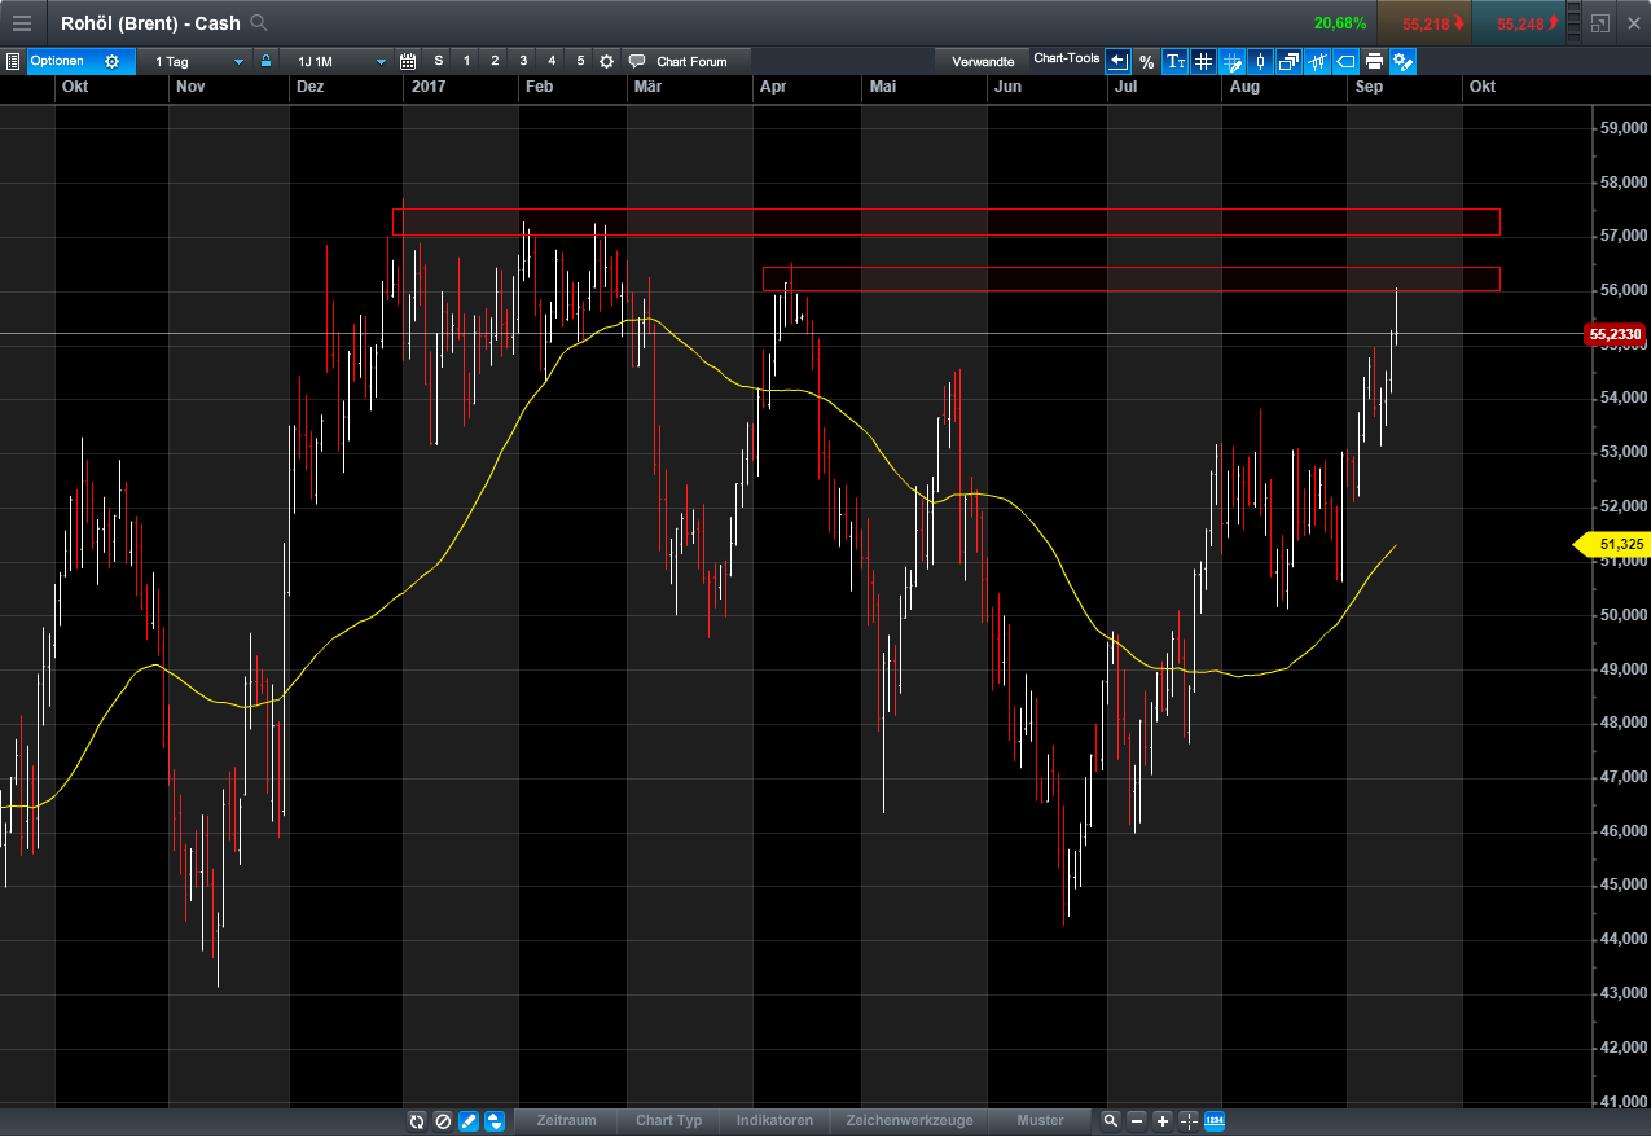Viewport: 1651px width, 1136px height.
Task: Toggle the sort arrows button at bottom left
Action: pos(492,1121)
